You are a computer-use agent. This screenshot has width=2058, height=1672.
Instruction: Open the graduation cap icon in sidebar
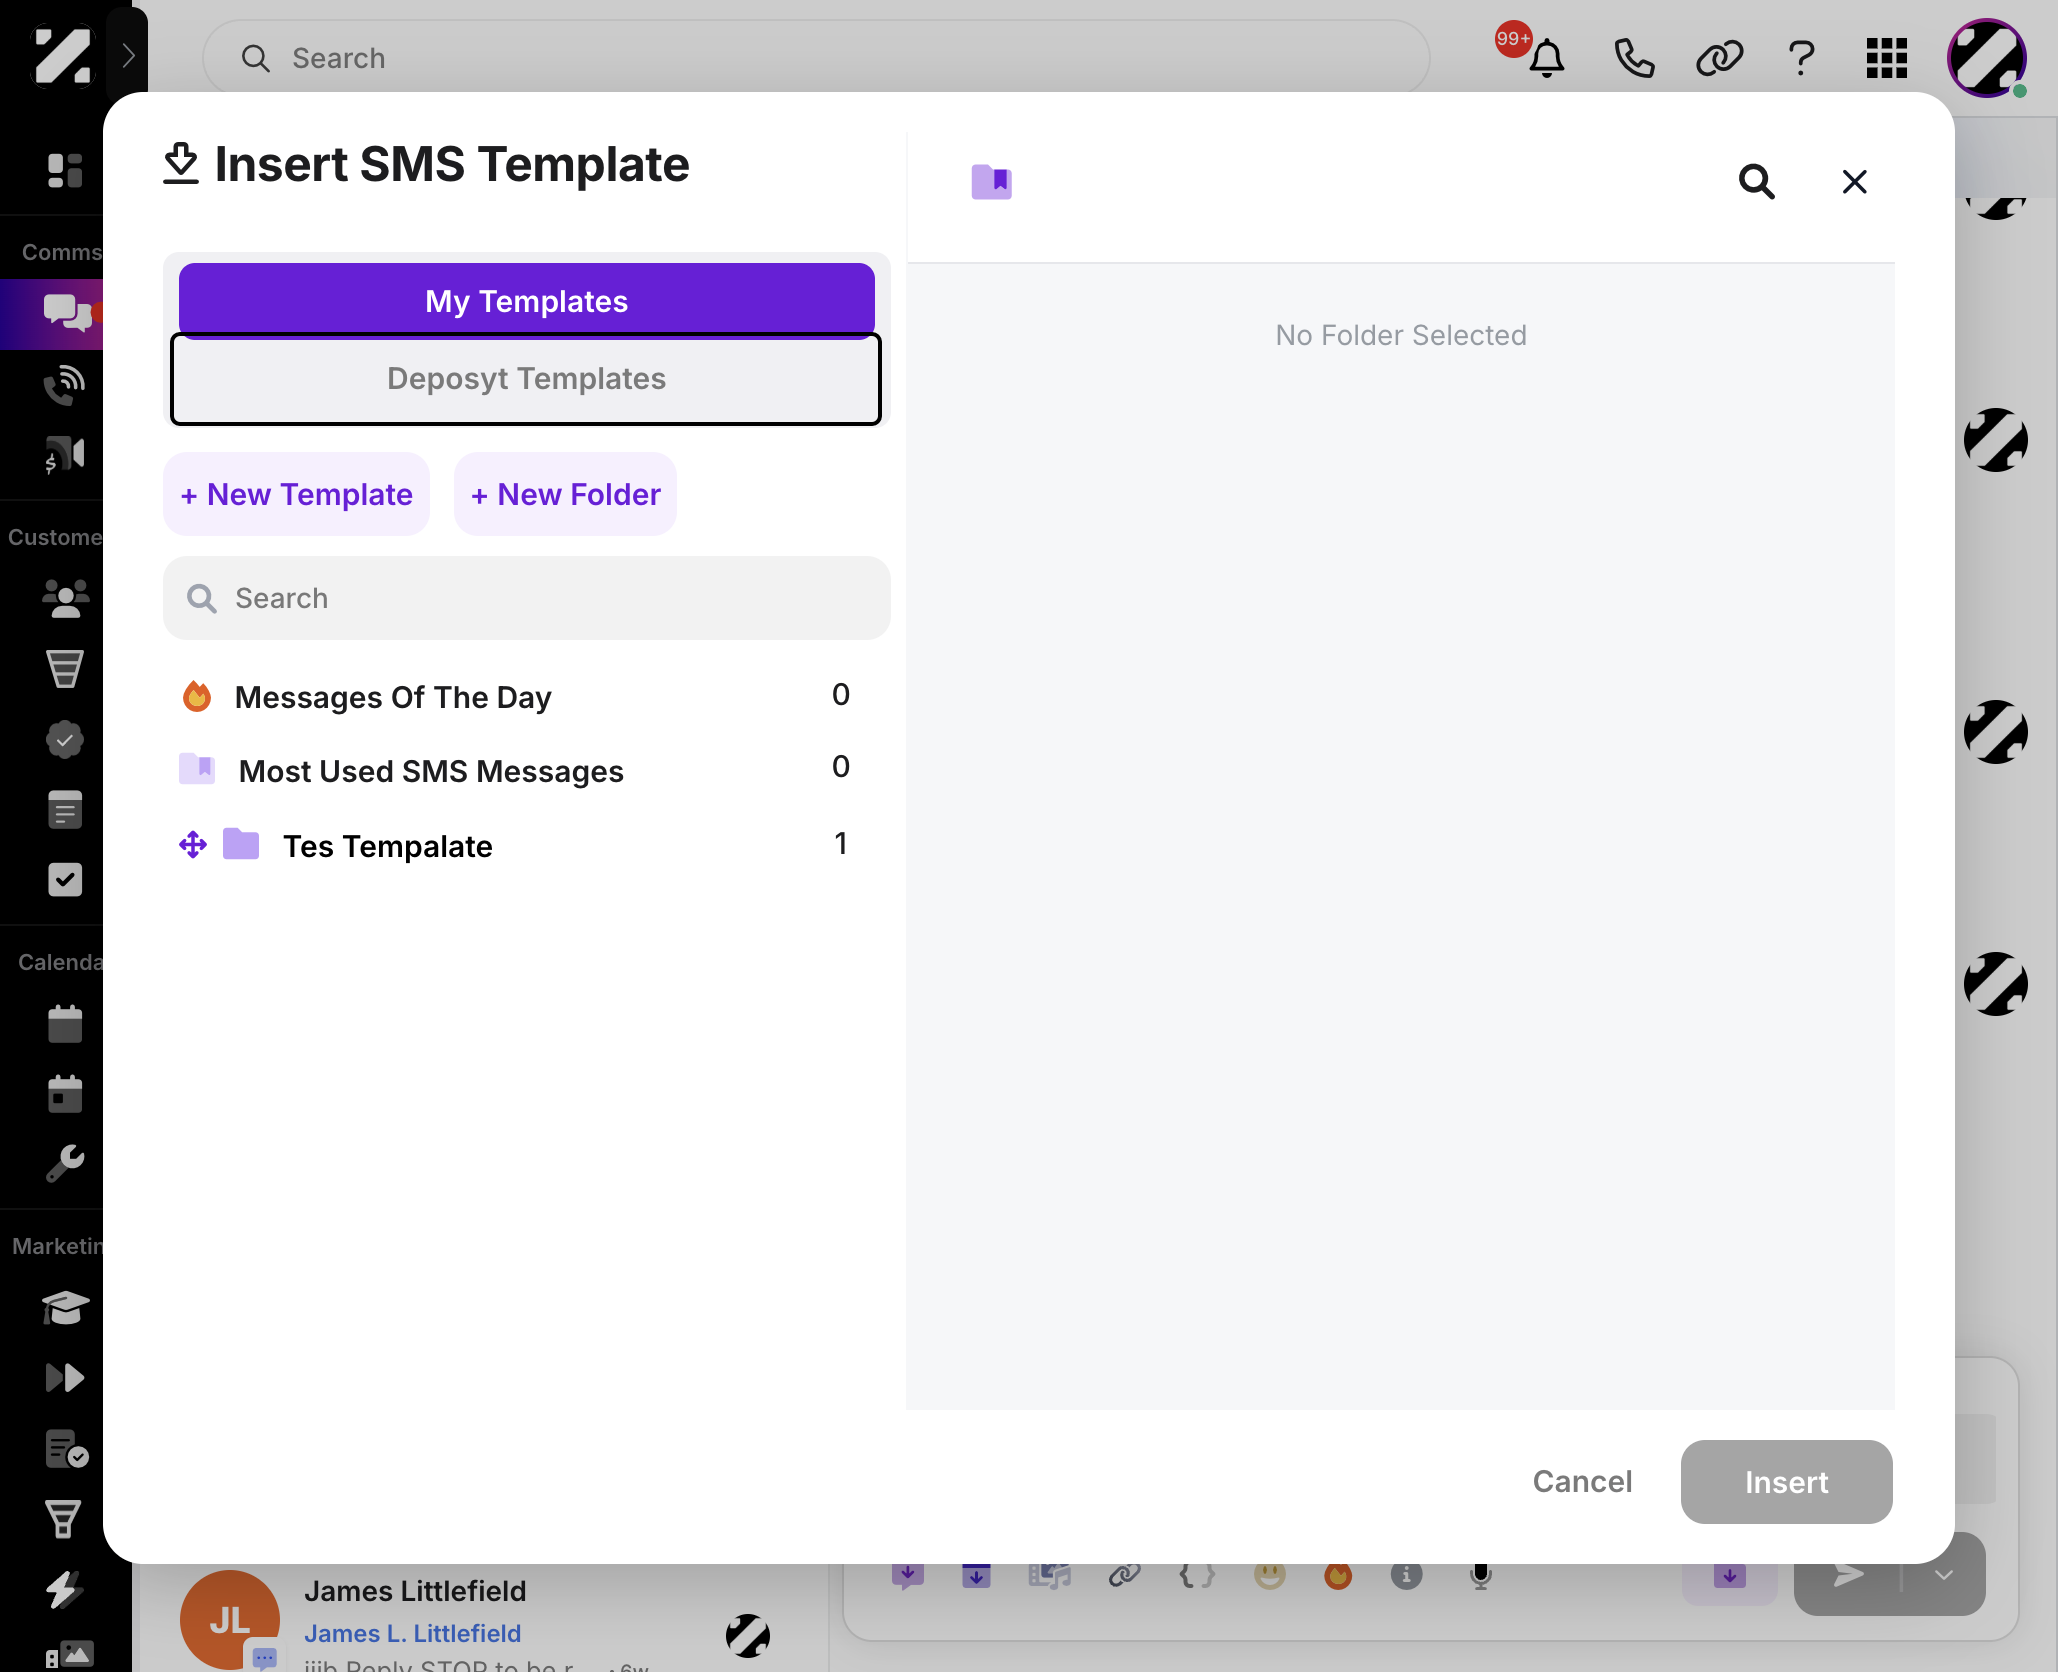point(65,1306)
